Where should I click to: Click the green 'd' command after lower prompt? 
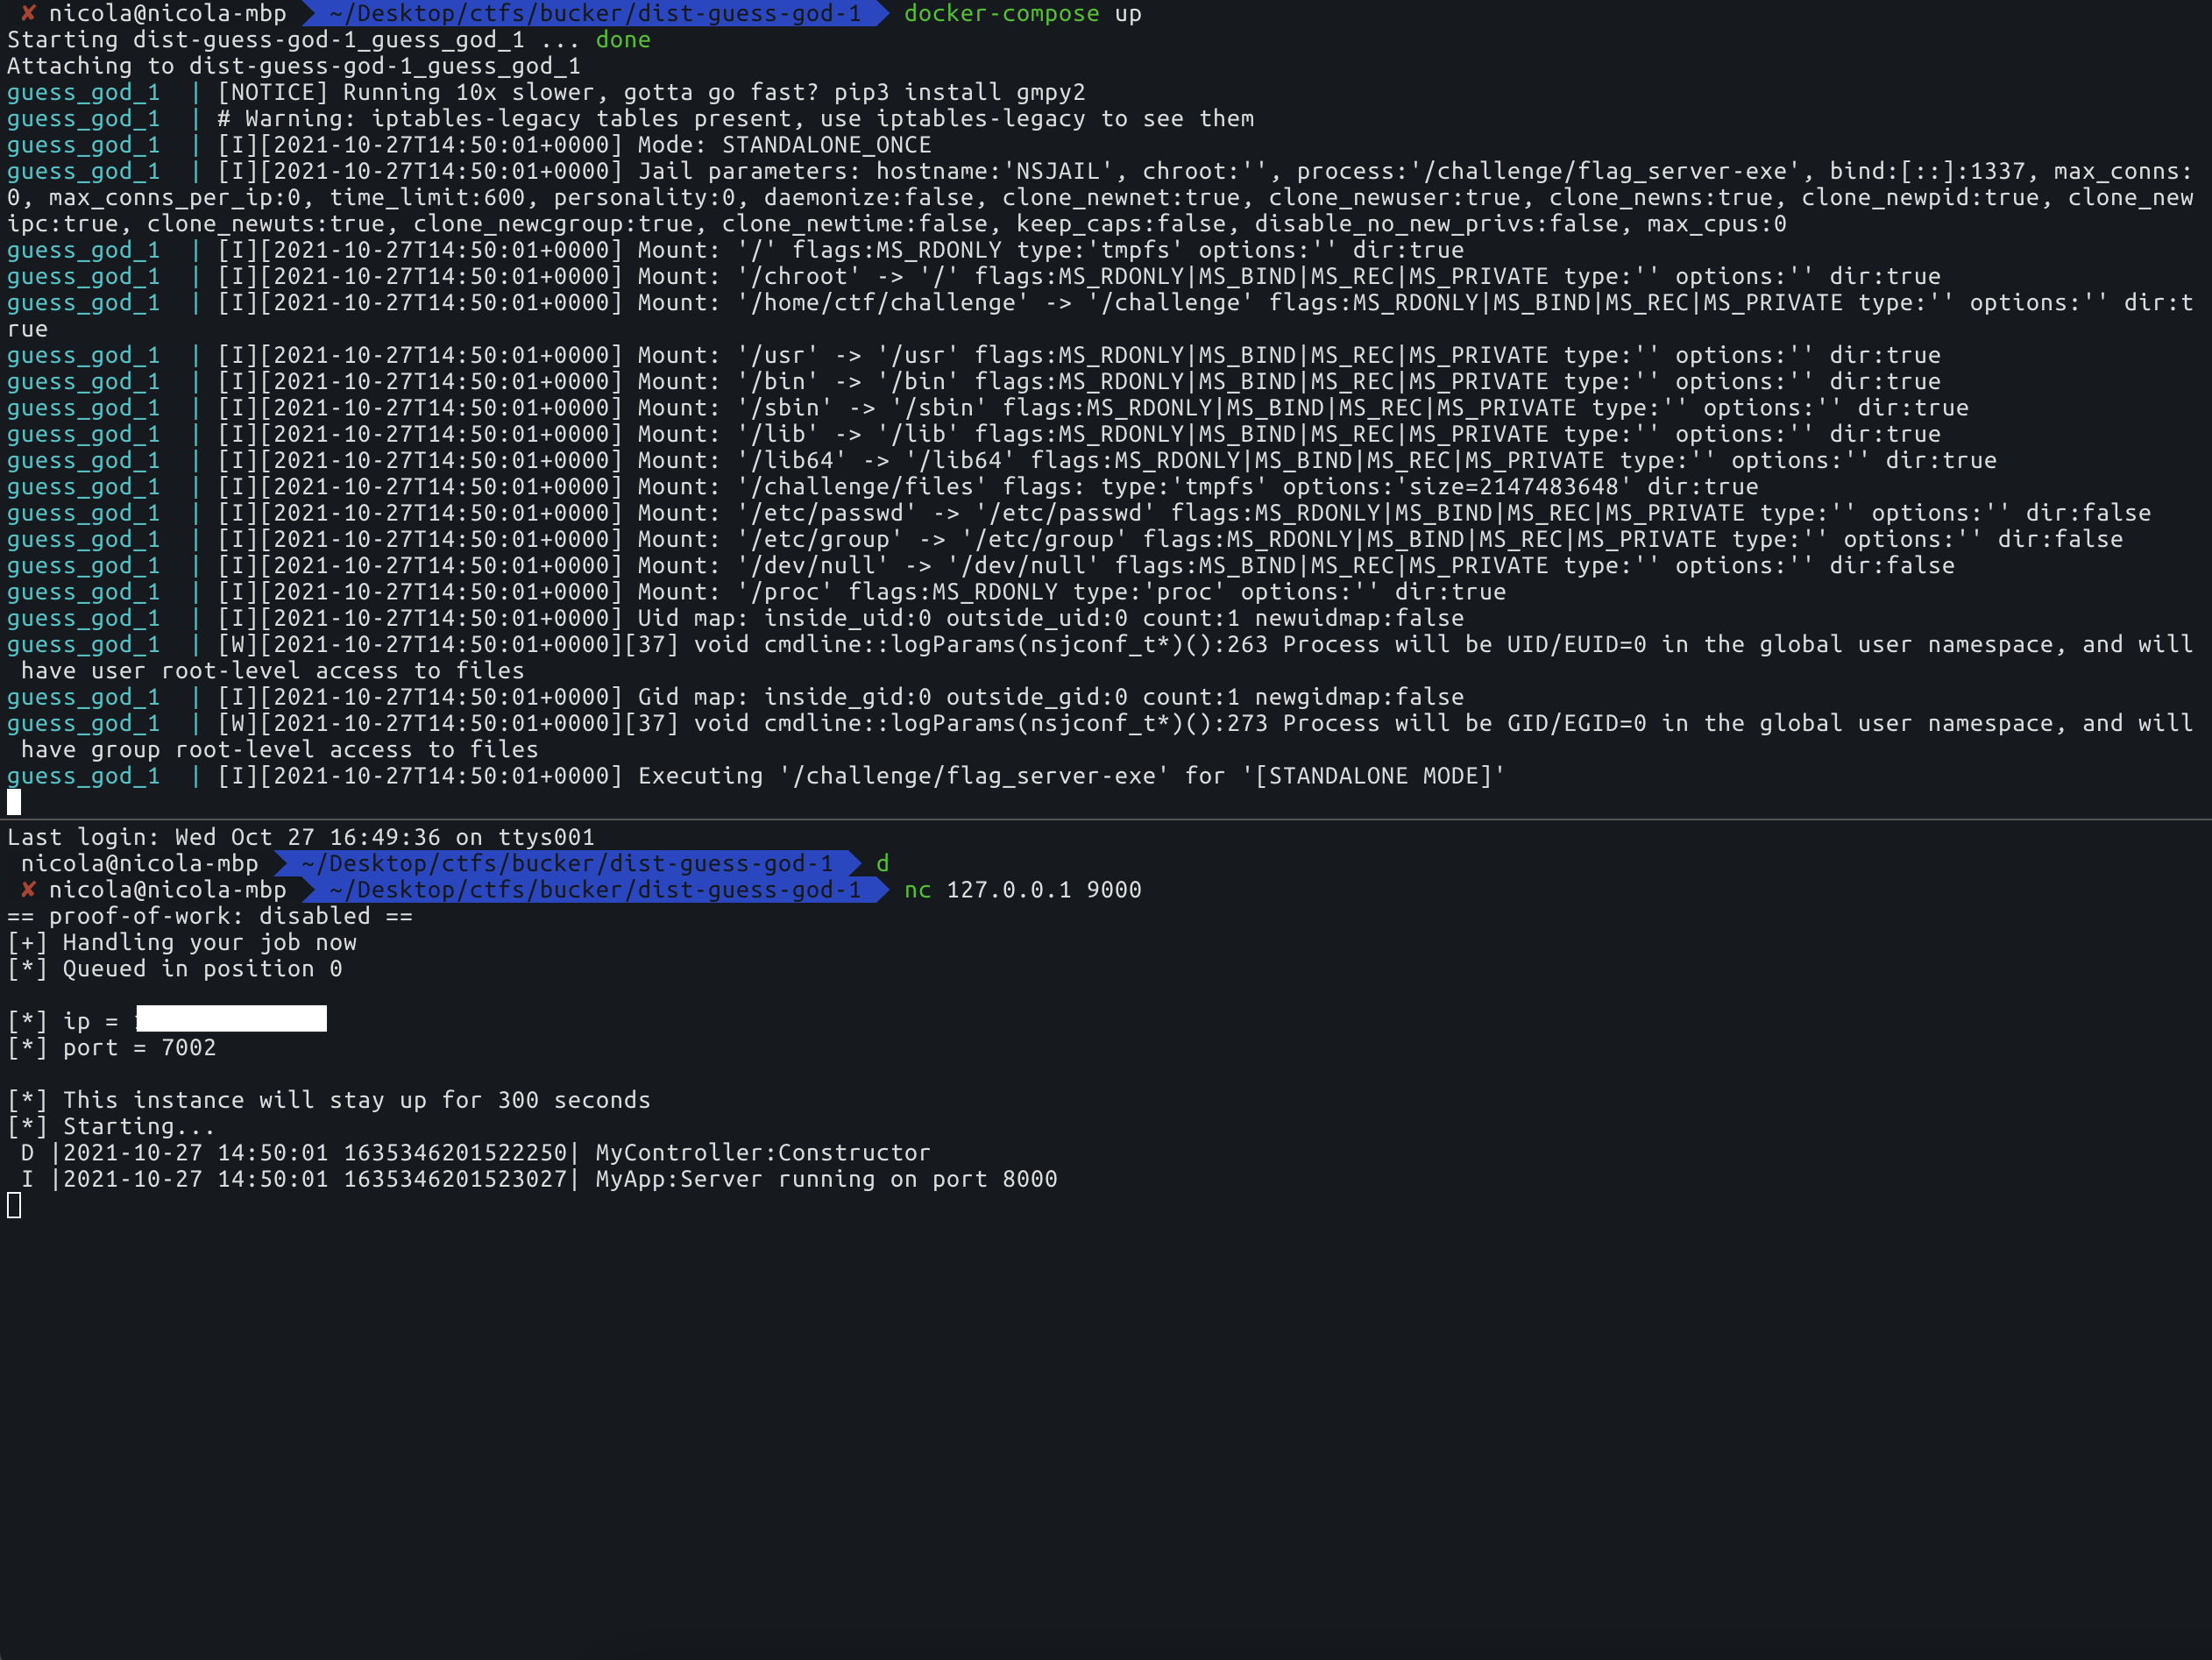[882, 863]
